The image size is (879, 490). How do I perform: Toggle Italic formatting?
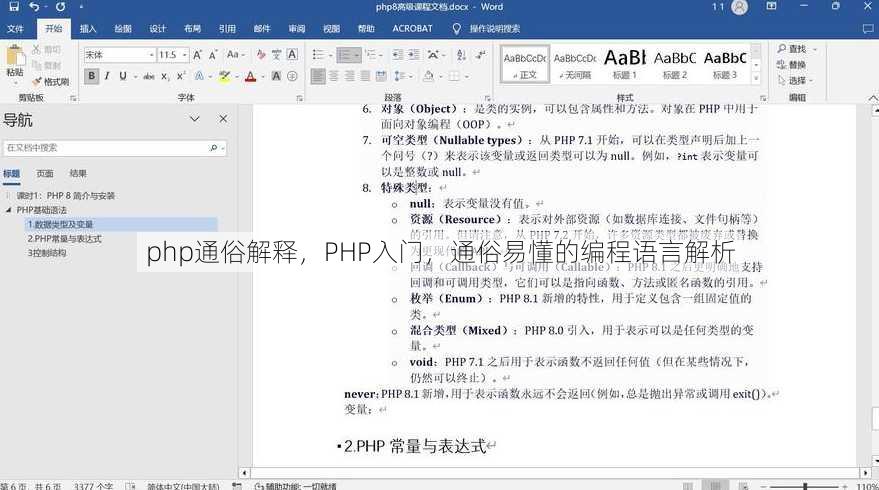(107, 76)
